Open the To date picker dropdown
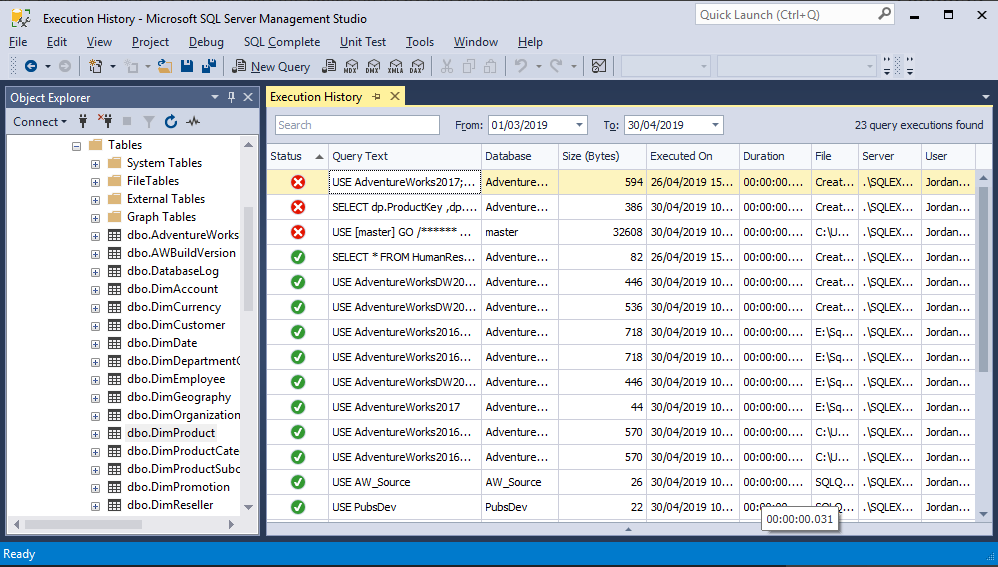Screen dimensions: 998x567 (715, 125)
